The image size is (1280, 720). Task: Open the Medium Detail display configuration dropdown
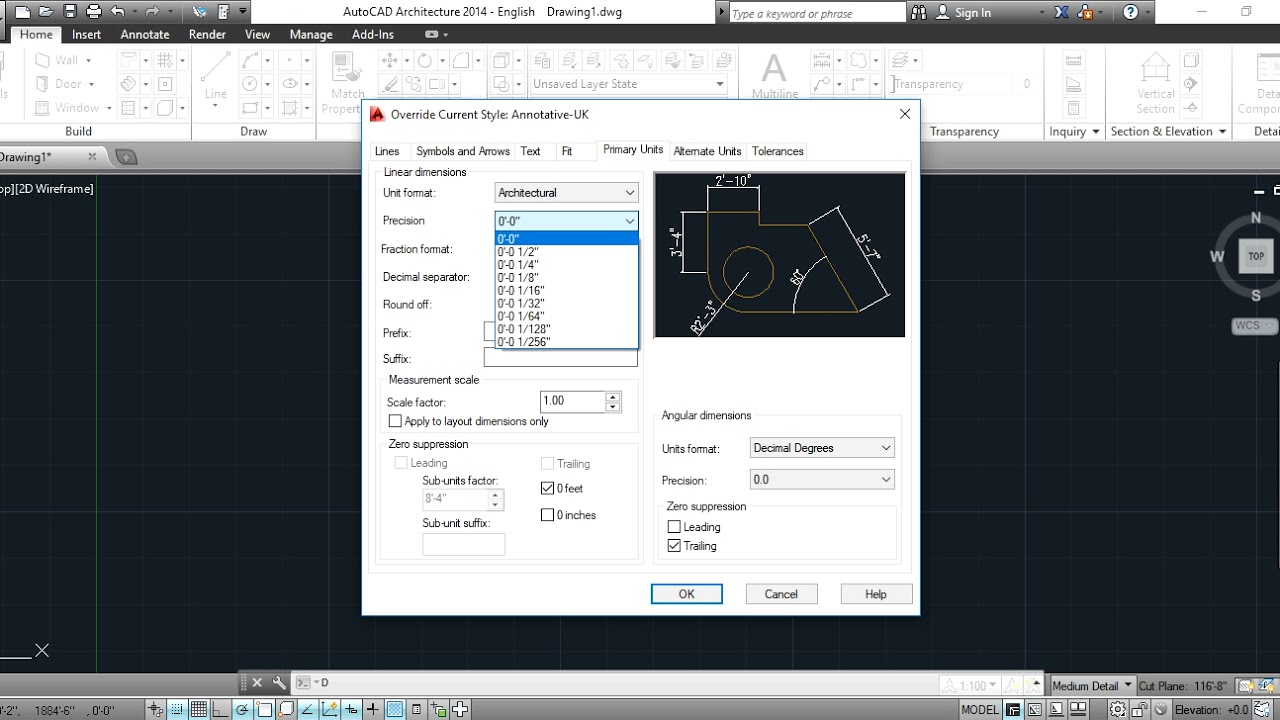pos(1092,685)
